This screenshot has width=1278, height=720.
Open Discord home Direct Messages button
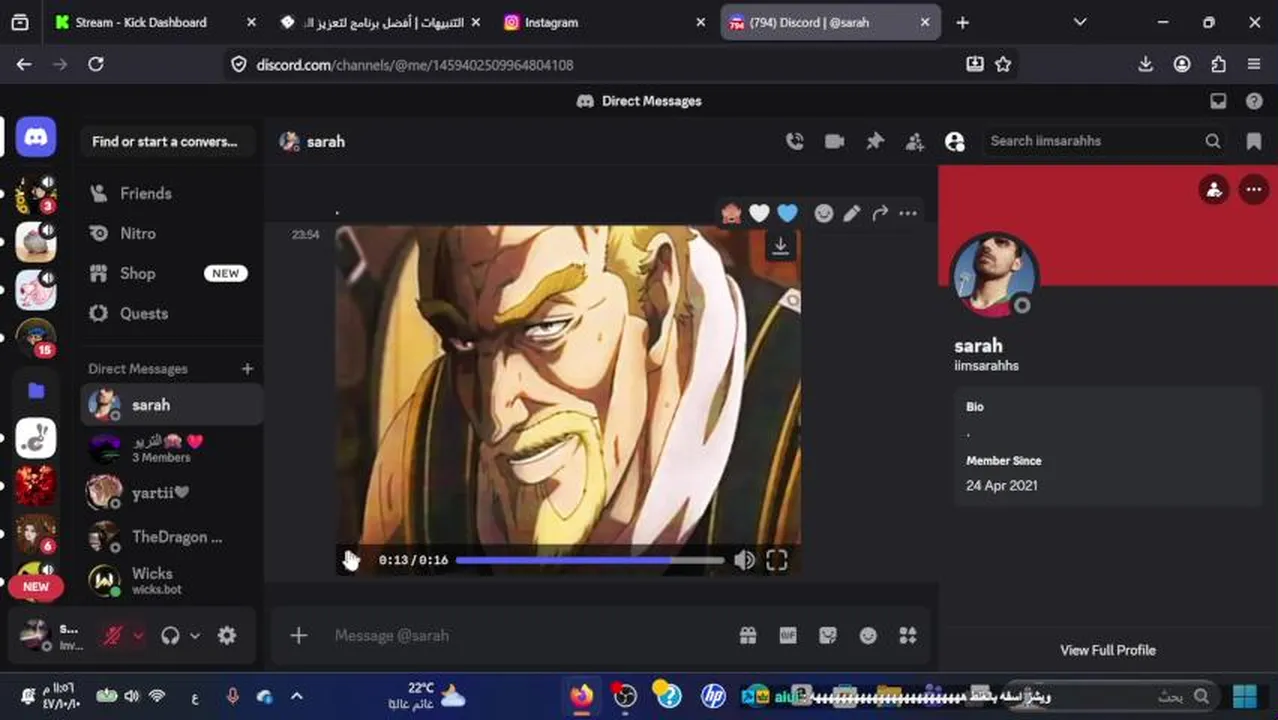point(36,137)
